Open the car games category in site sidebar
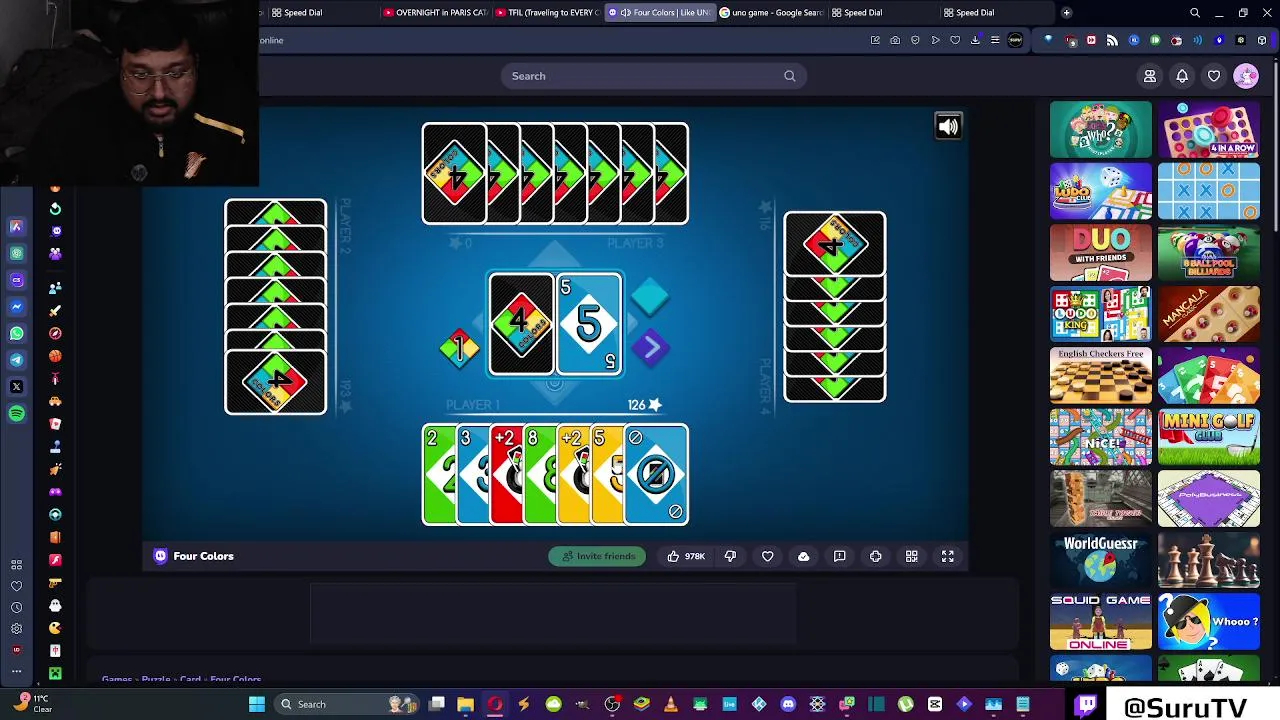Viewport: 1280px width, 720px height. tap(55, 401)
